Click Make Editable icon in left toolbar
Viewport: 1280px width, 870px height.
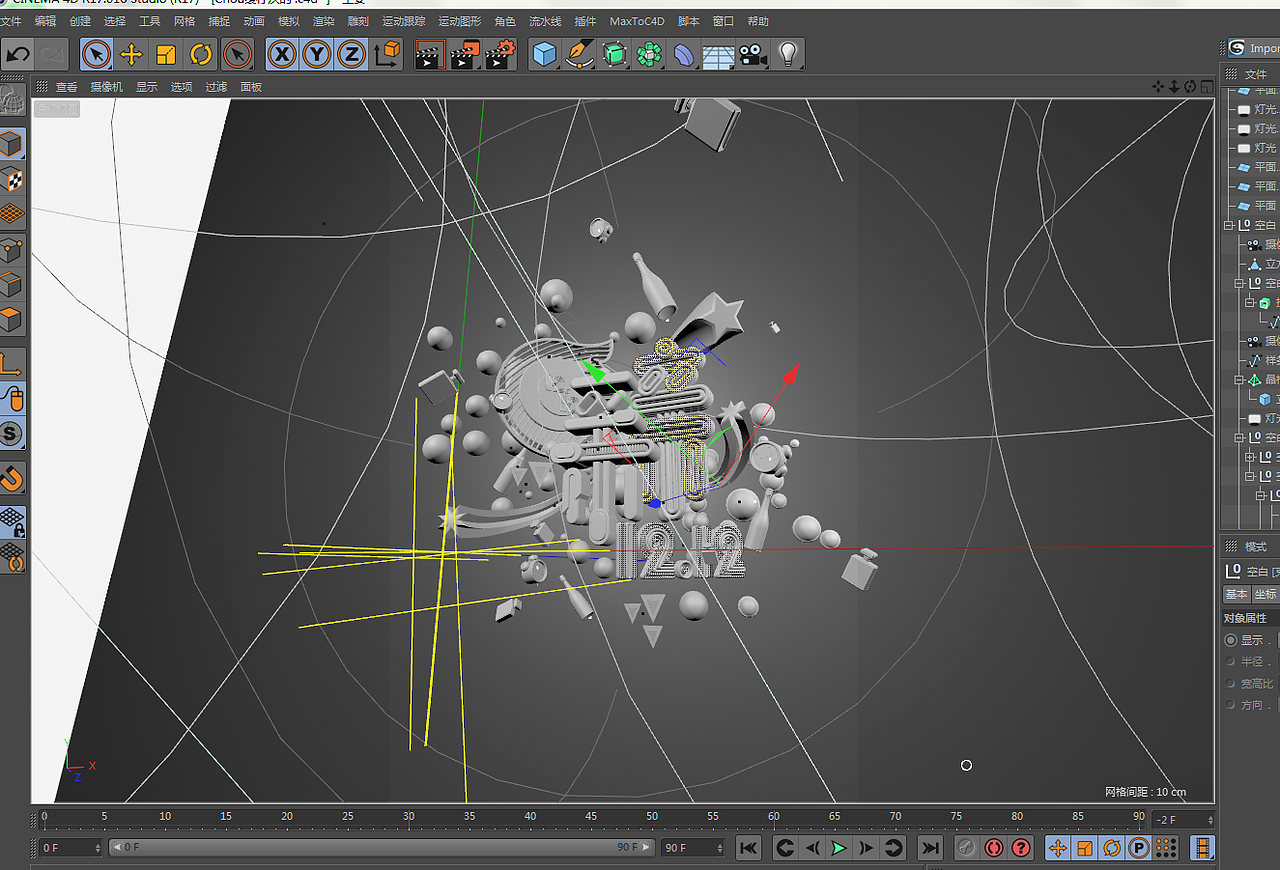[x=12, y=101]
